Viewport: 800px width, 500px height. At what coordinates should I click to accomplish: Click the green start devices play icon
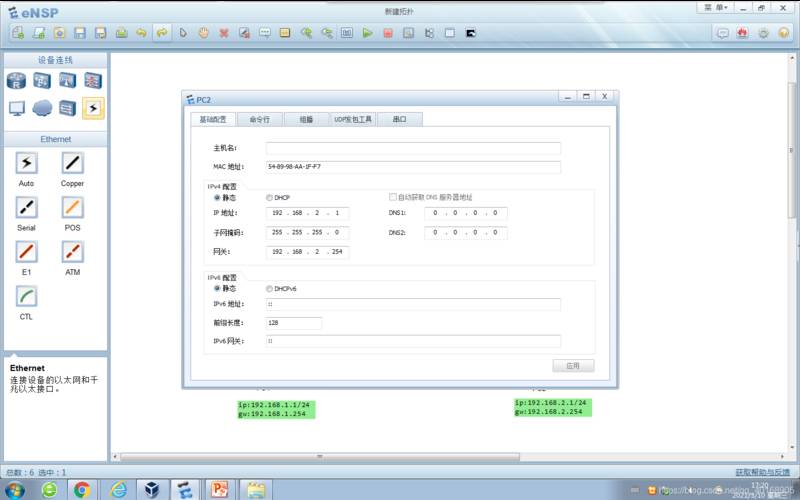[367, 33]
